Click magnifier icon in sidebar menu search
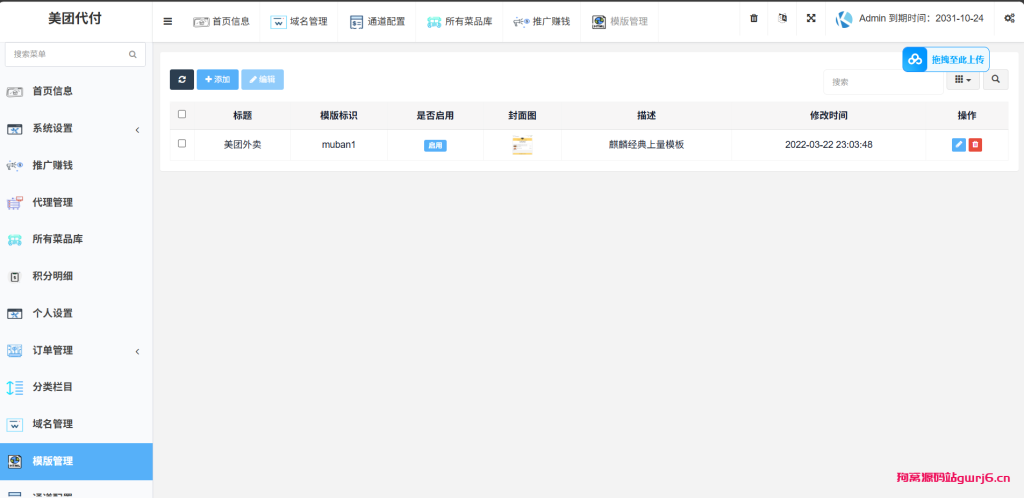The height and width of the screenshot is (498, 1024). click(x=133, y=55)
